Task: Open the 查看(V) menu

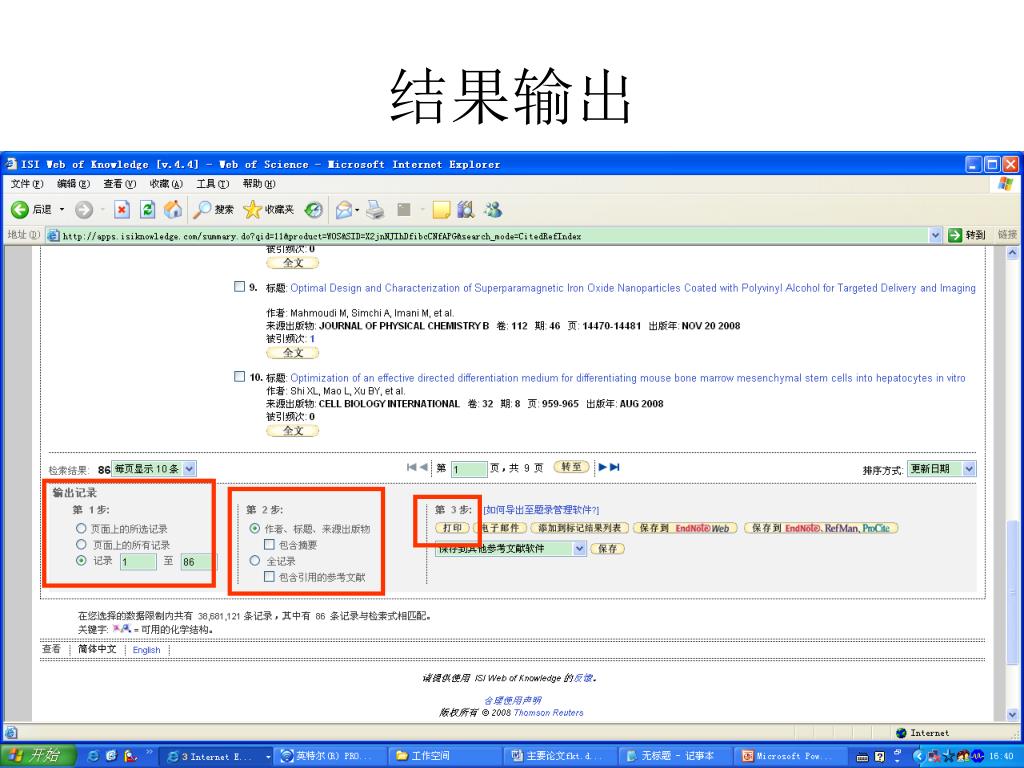Action: click(x=120, y=184)
